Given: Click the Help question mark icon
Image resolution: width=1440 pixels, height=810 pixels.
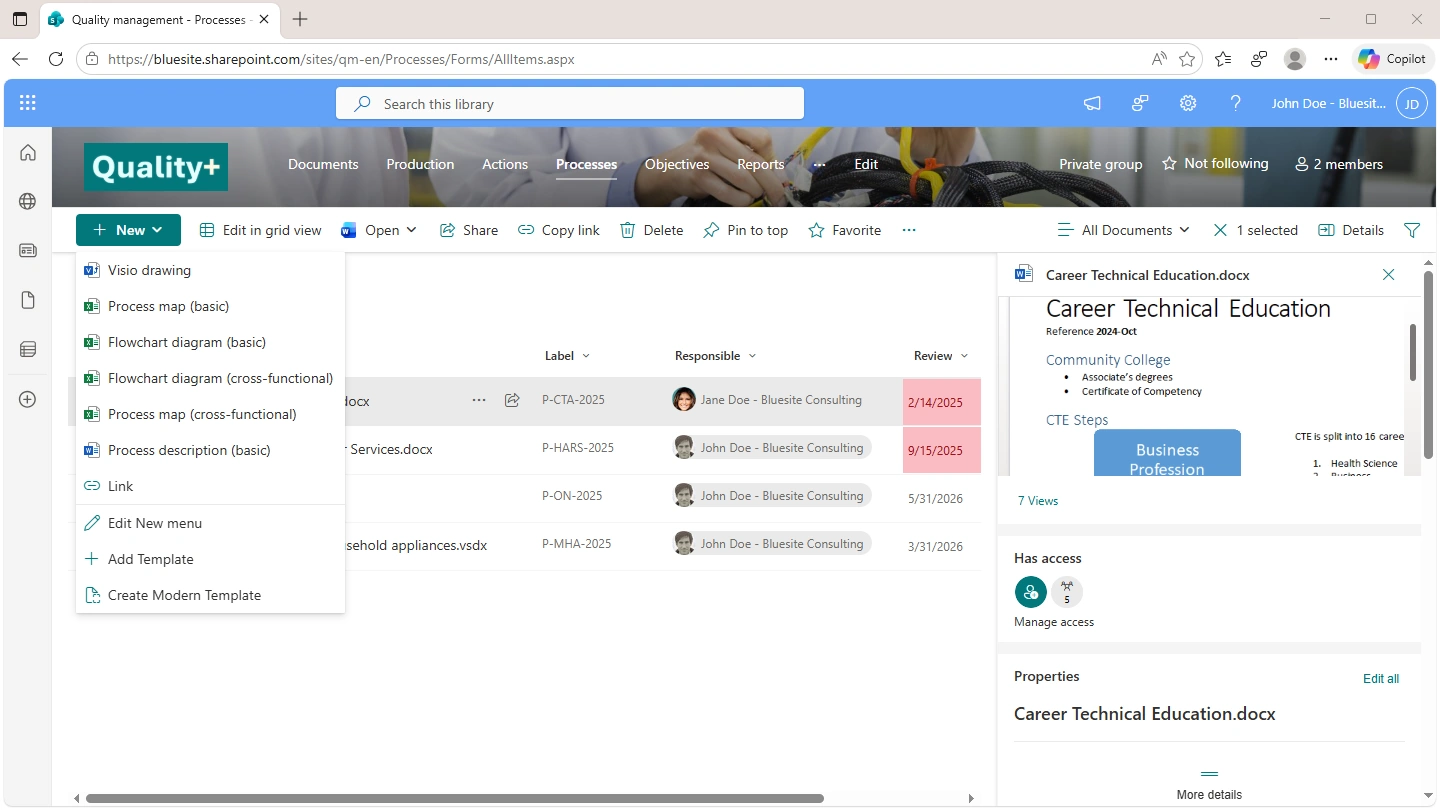Looking at the screenshot, I should [1235, 103].
